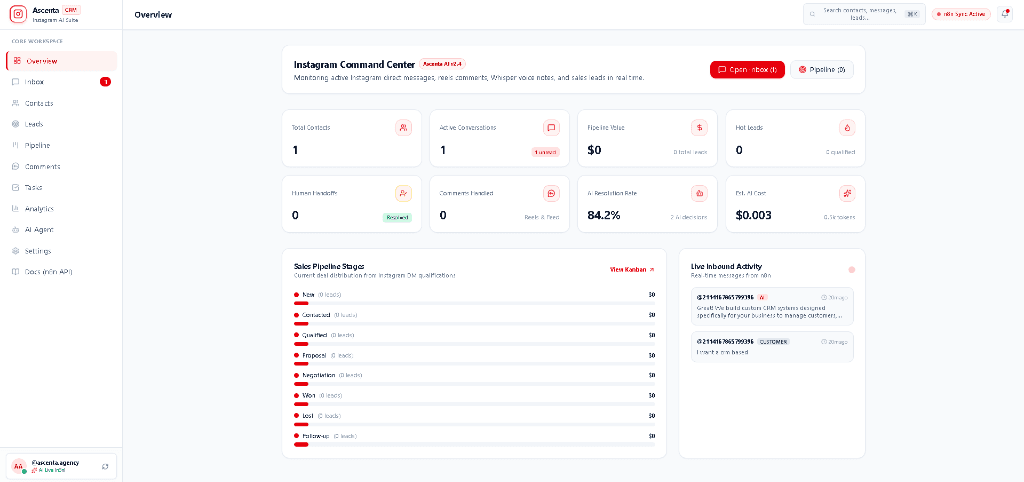Click the Human Handoffs user-check icon
The width and height of the screenshot is (1024, 482).
point(404,193)
